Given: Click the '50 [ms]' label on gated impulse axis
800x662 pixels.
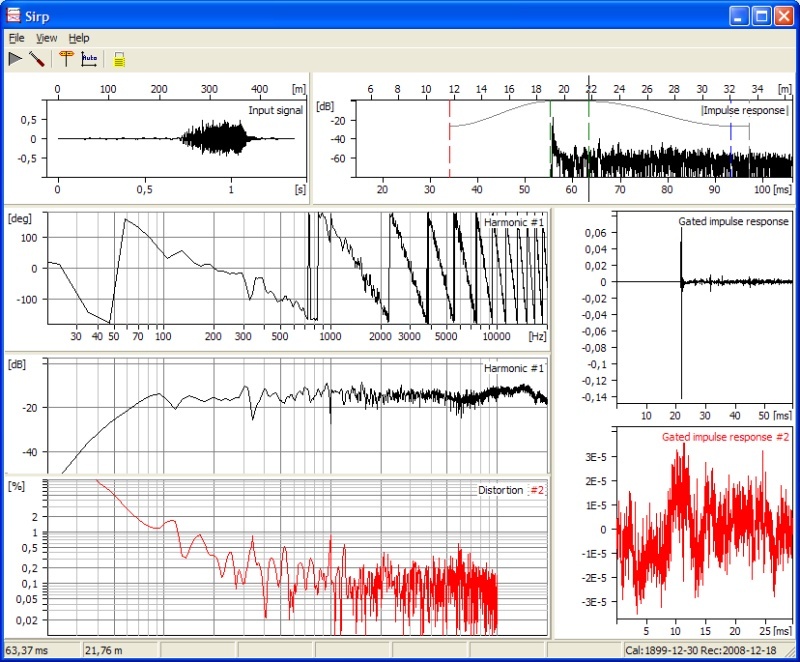Looking at the screenshot, I should click(775, 415).
